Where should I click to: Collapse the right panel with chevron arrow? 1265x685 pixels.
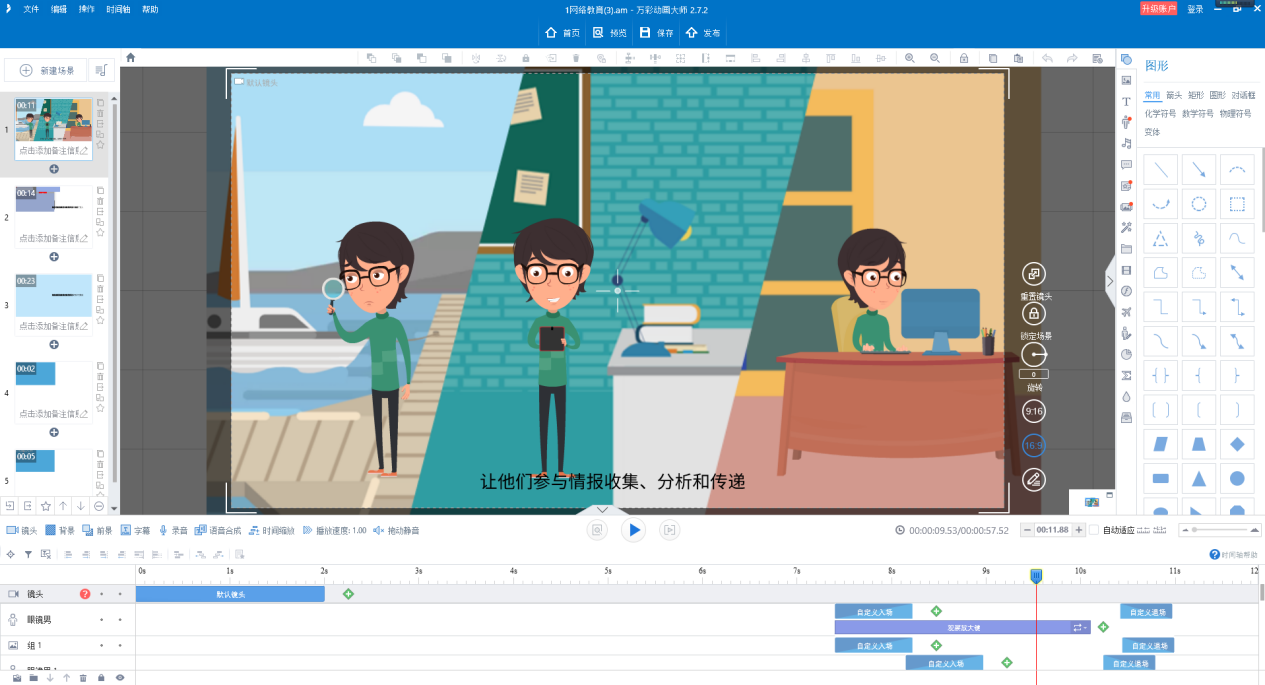1110,282
